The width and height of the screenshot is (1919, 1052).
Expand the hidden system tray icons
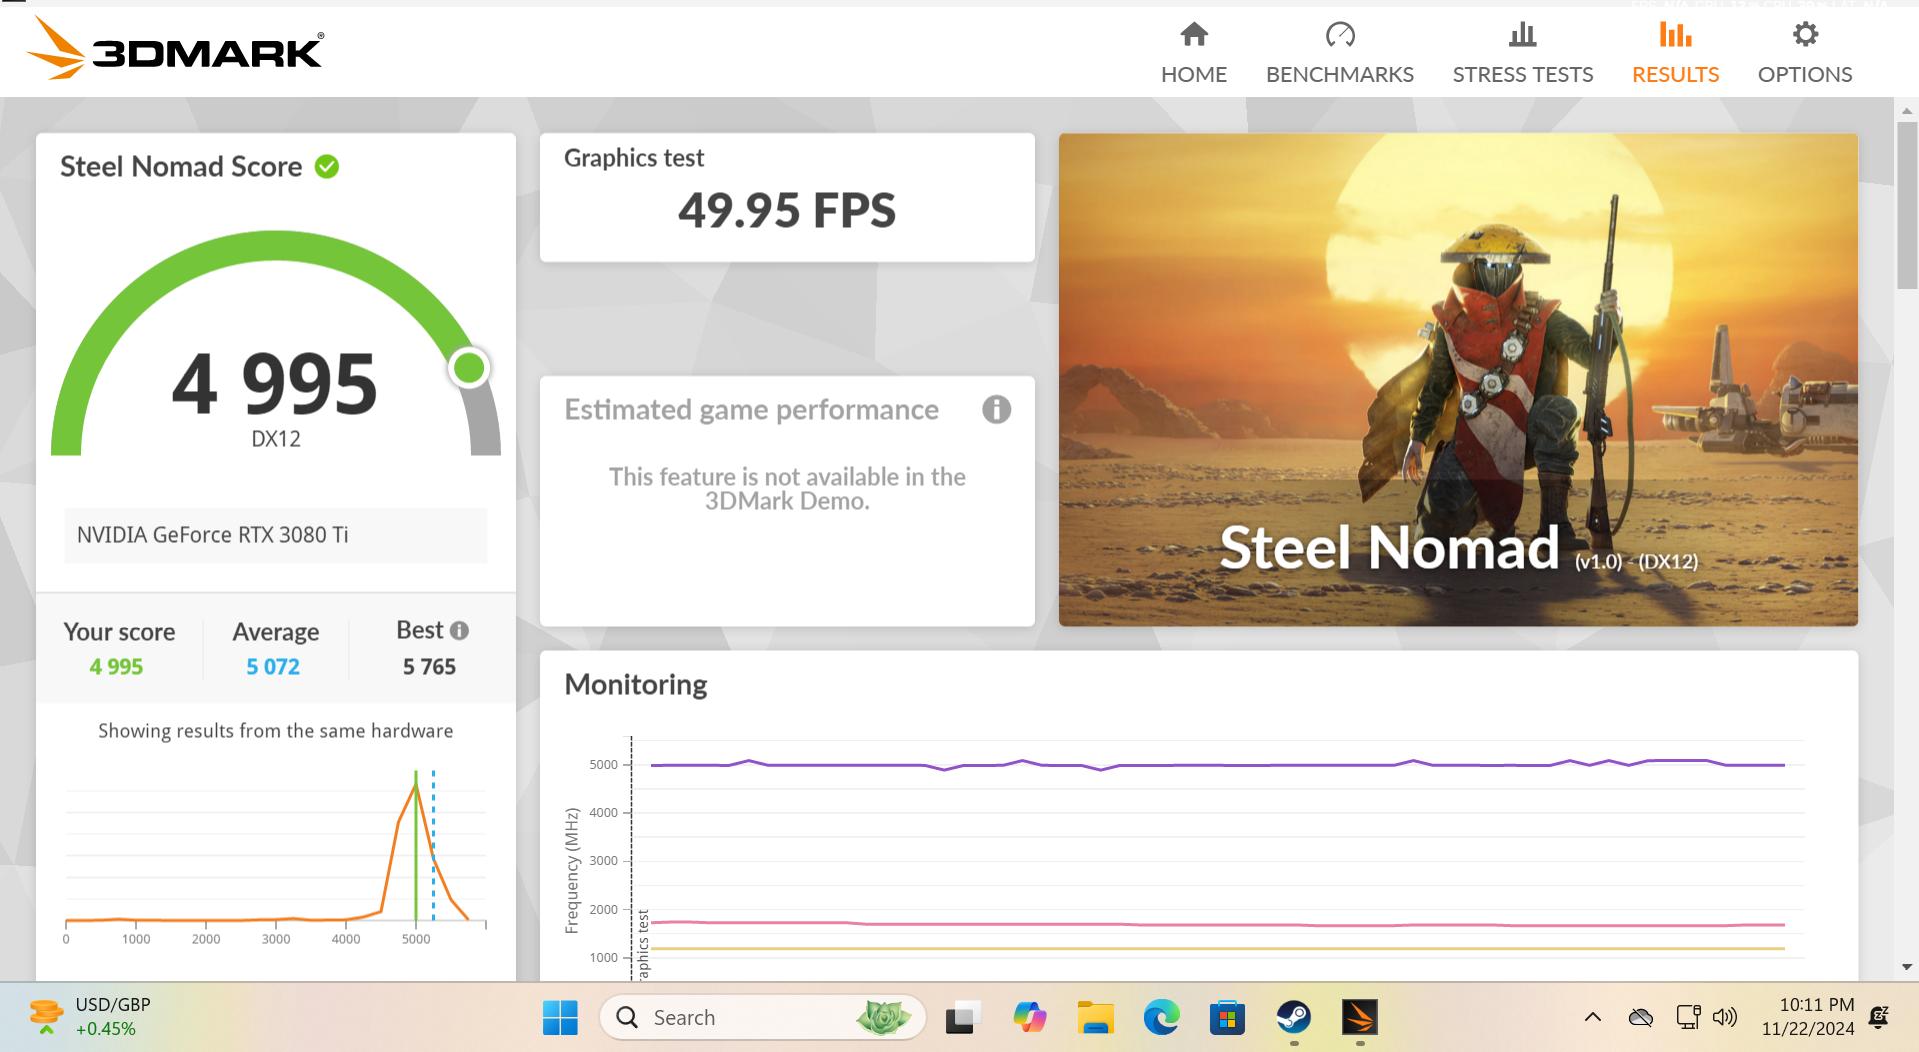point(1593,1018)
